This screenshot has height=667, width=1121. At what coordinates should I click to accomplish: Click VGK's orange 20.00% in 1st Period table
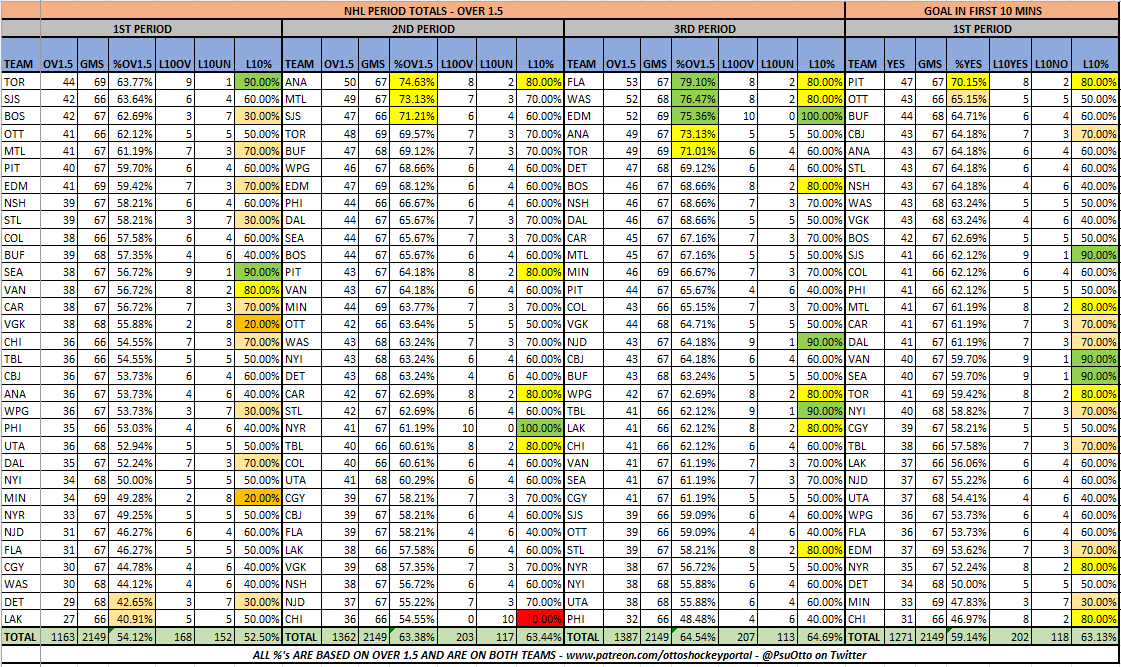(258, 325)
